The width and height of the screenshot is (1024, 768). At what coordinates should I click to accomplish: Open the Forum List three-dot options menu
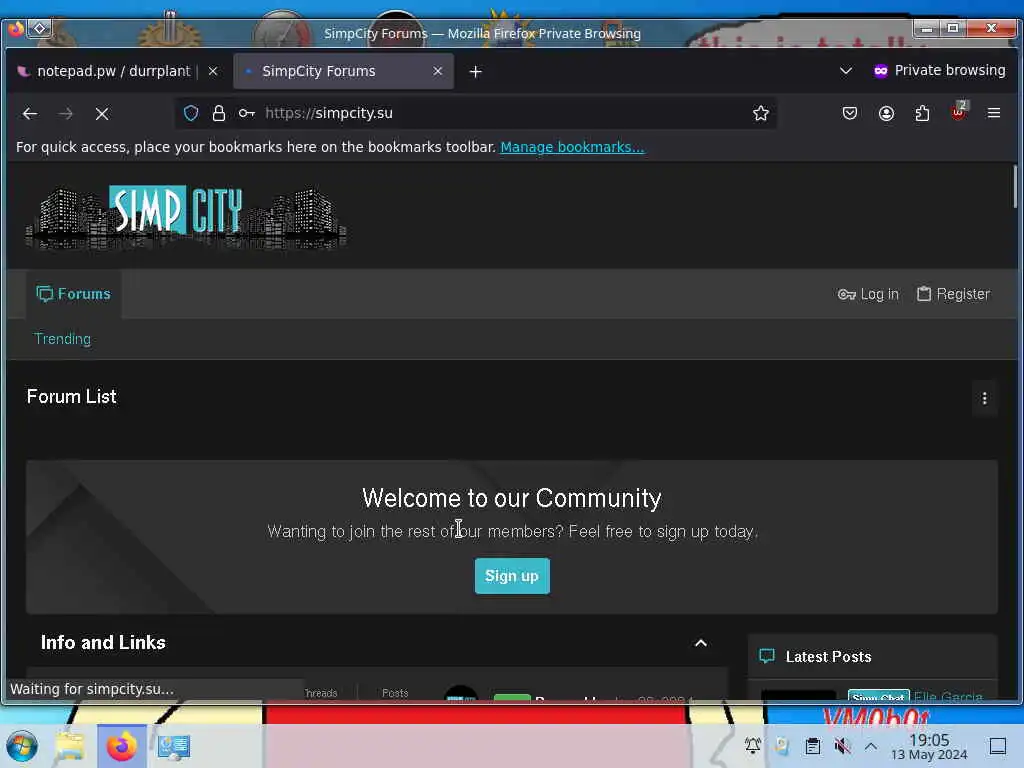click(984, 398)
